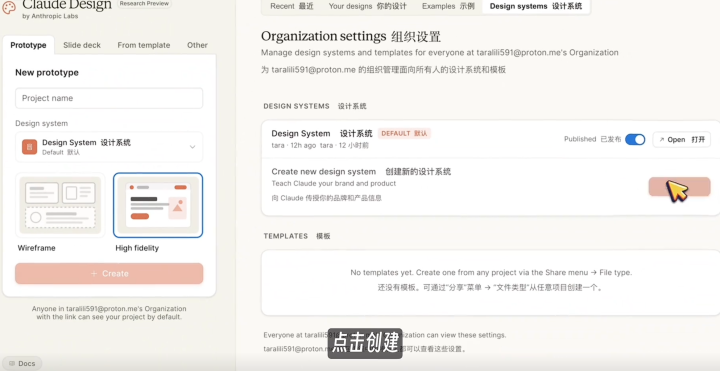The width and height of the screenshot is (720, 371).
Task: Click the "No templates yet" message text
Action: [491, 272]
